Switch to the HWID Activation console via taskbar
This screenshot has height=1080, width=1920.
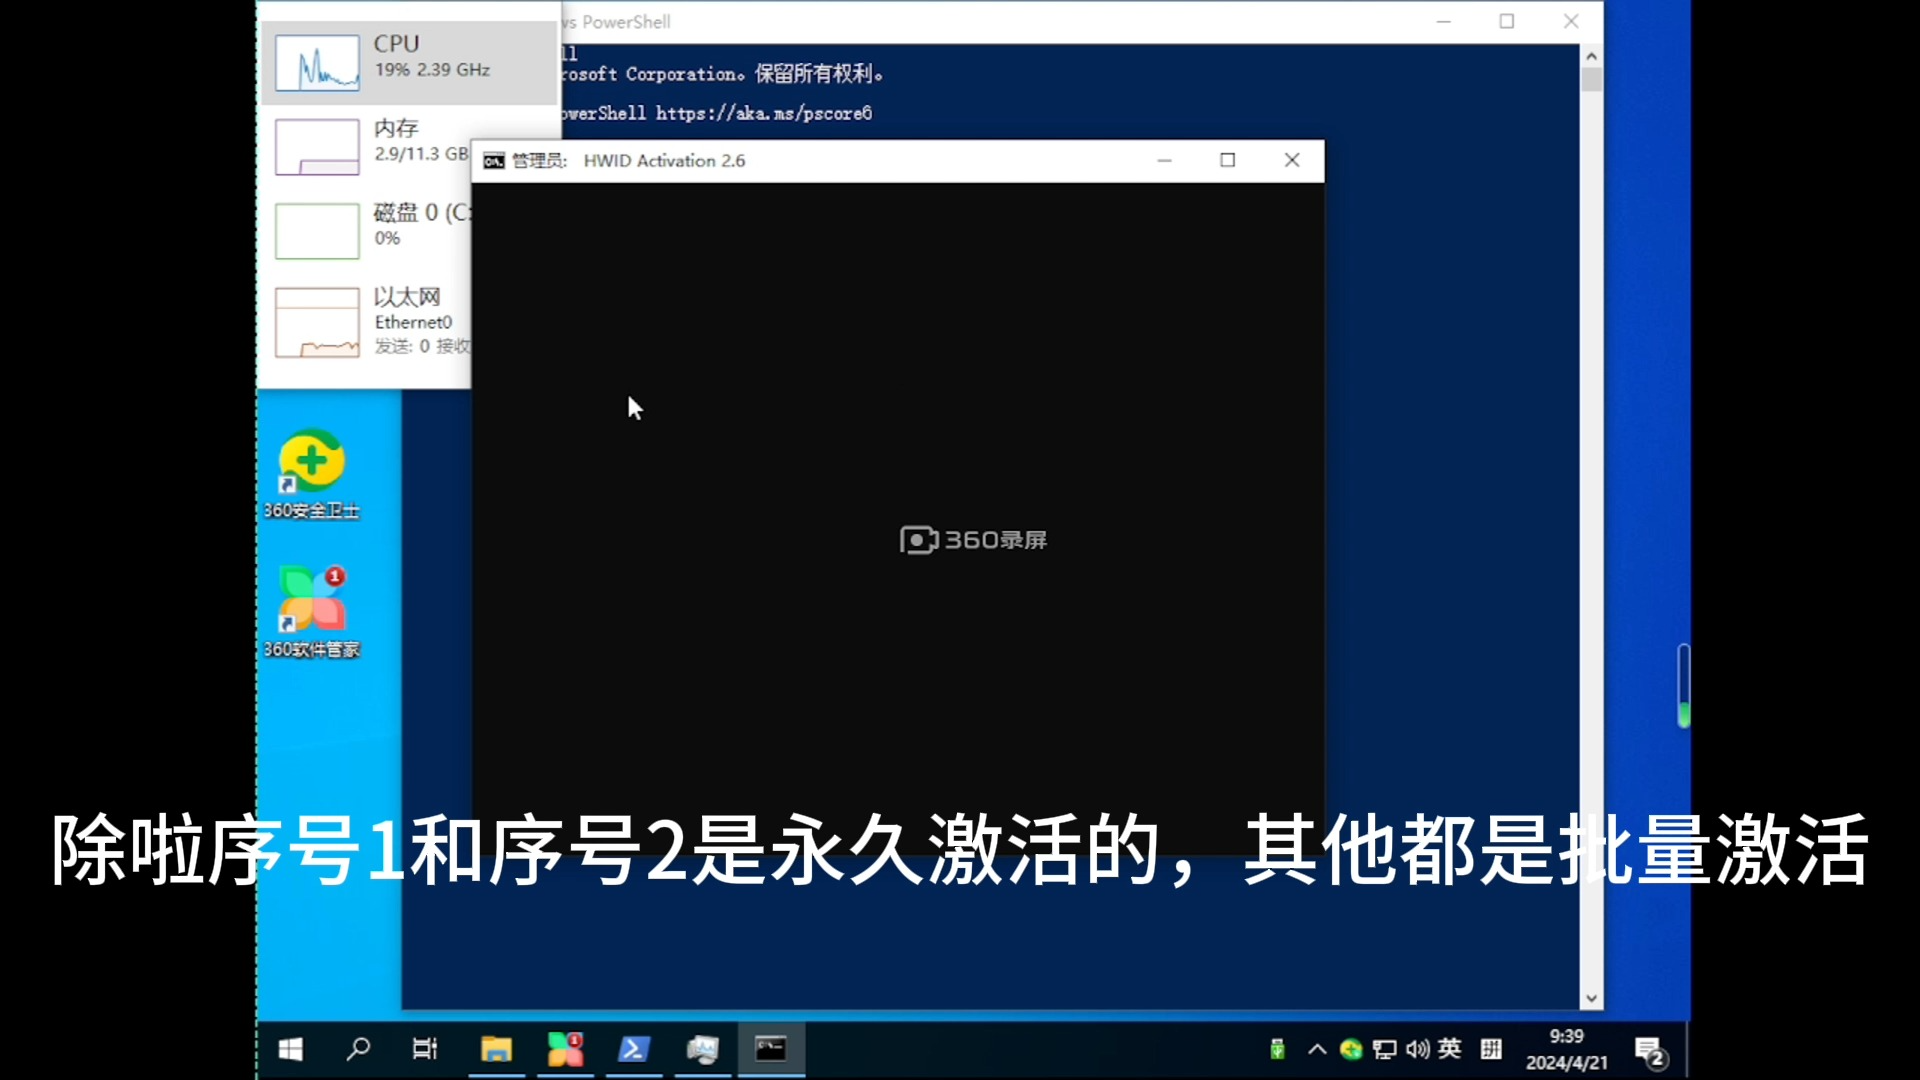[x=771, y=1049]
